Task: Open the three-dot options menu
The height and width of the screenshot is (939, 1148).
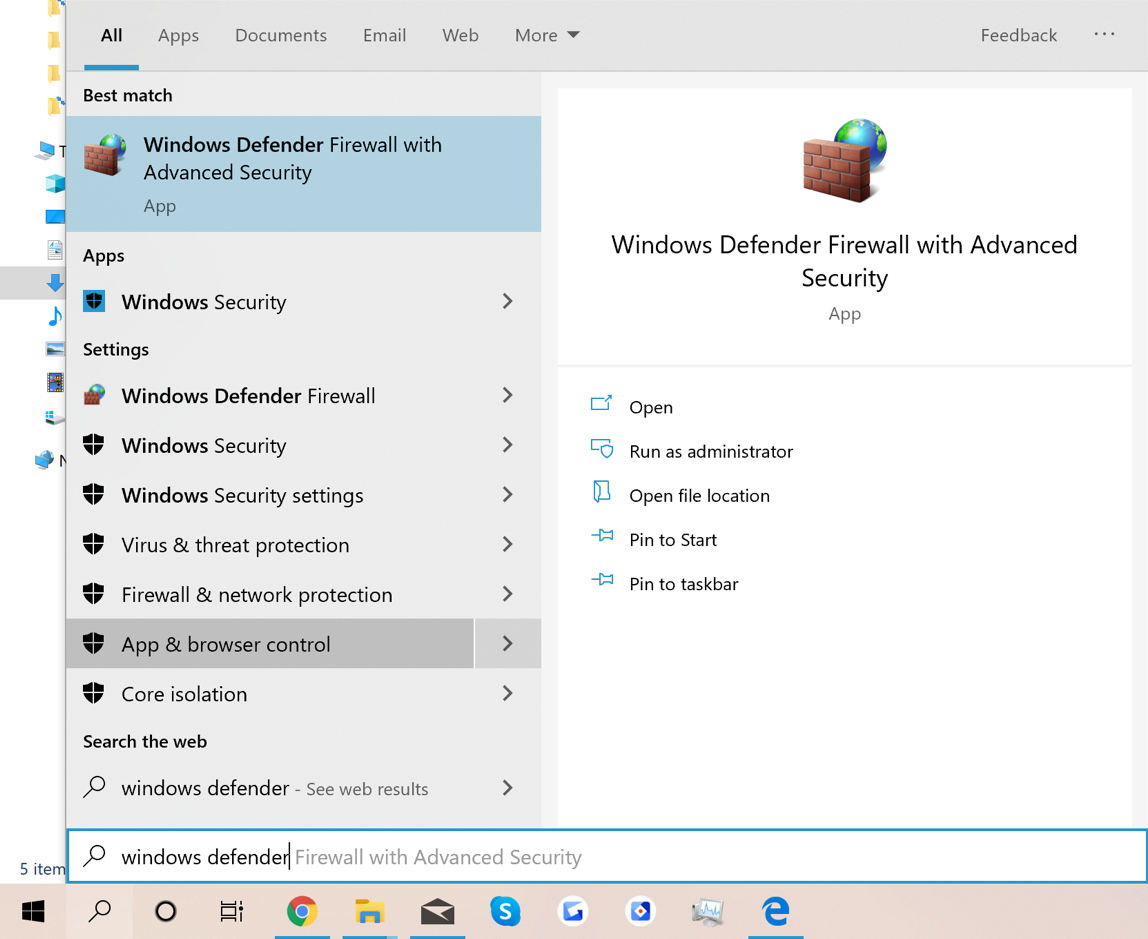Action: [1104, 34]
